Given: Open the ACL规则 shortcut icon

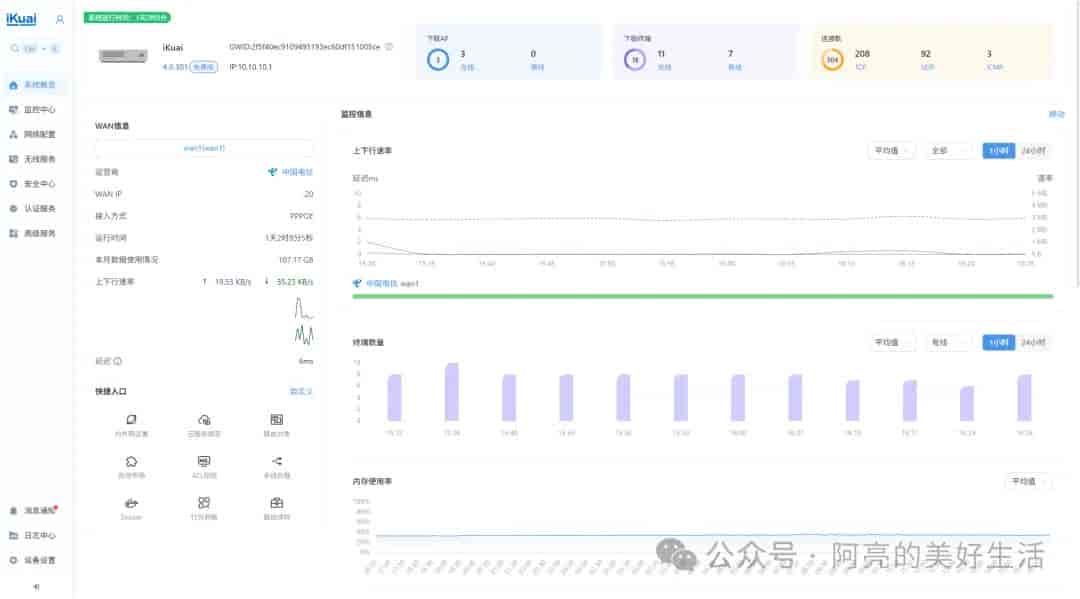Looking at the screenshot, I should (204, 461).
